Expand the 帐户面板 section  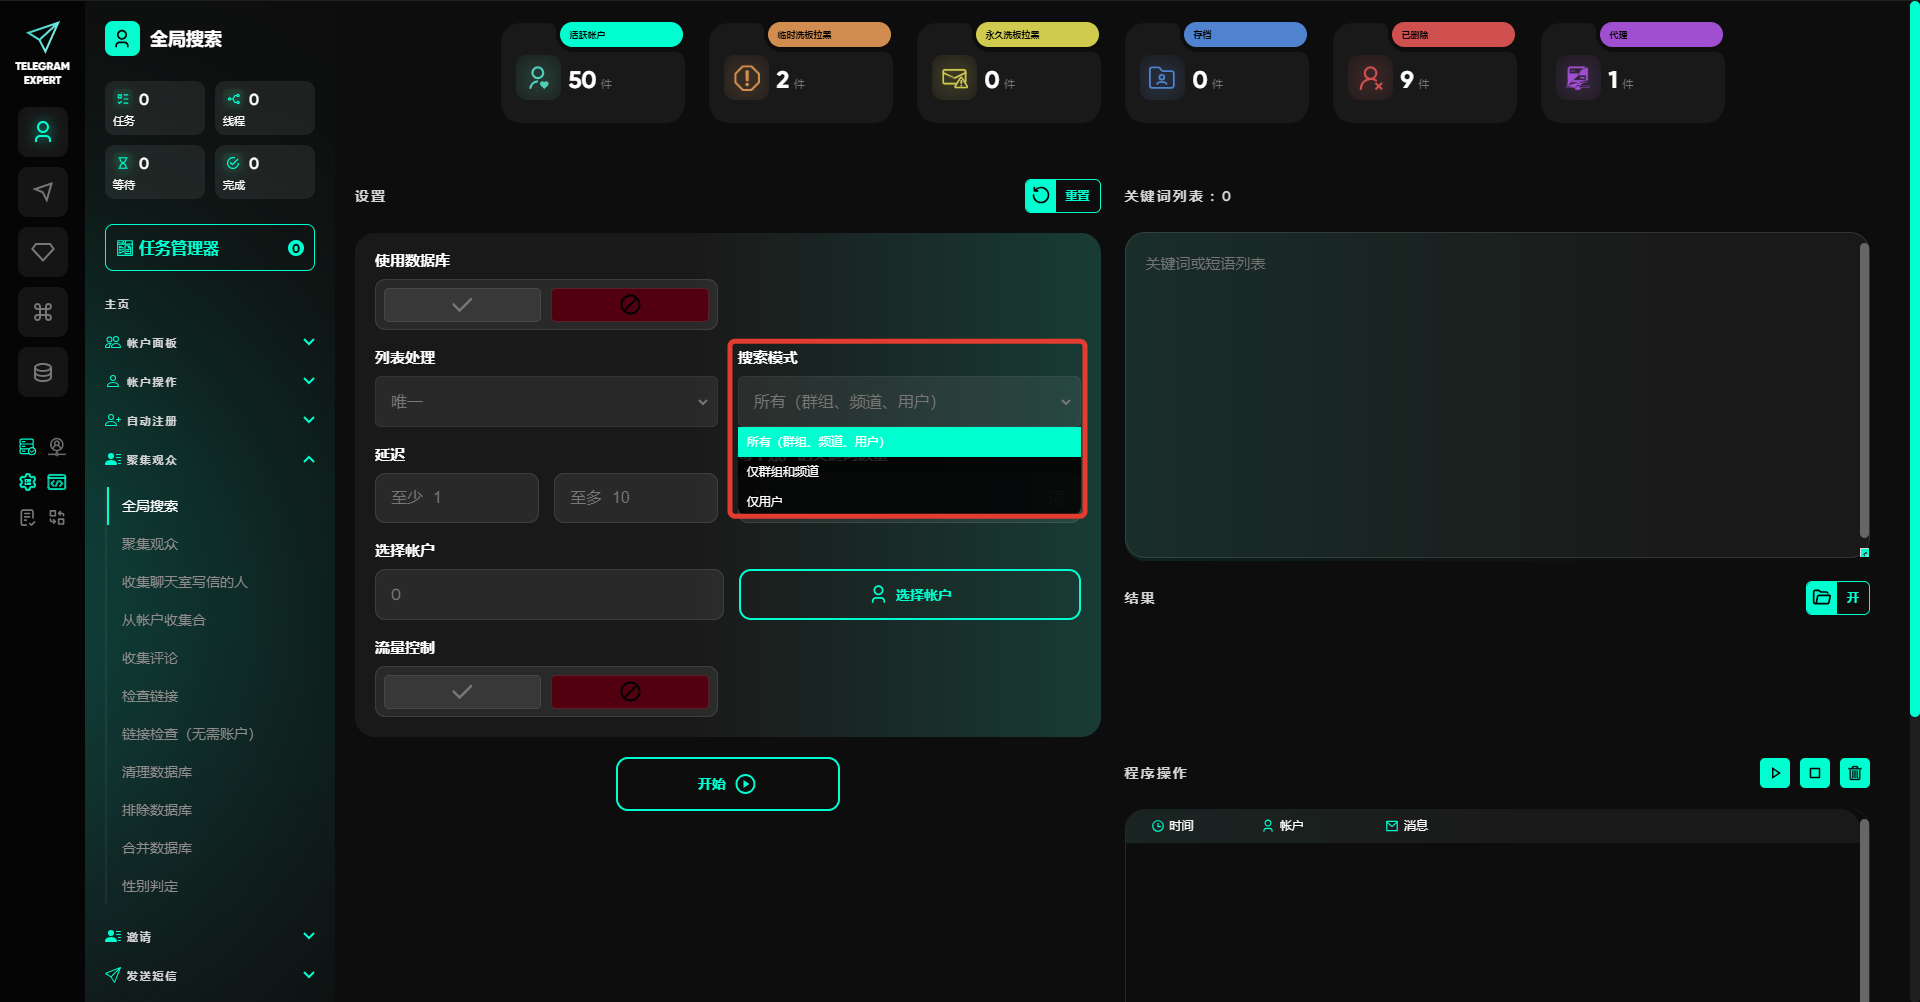point(210,343)
